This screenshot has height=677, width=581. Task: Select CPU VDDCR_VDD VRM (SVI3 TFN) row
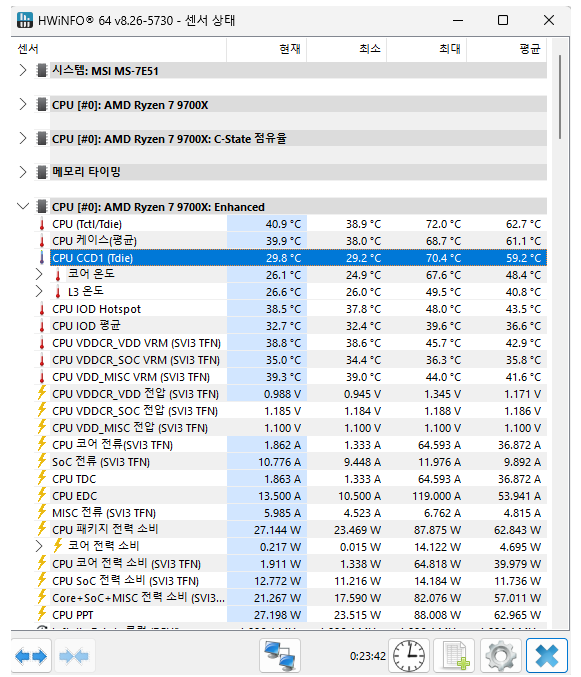290,343
